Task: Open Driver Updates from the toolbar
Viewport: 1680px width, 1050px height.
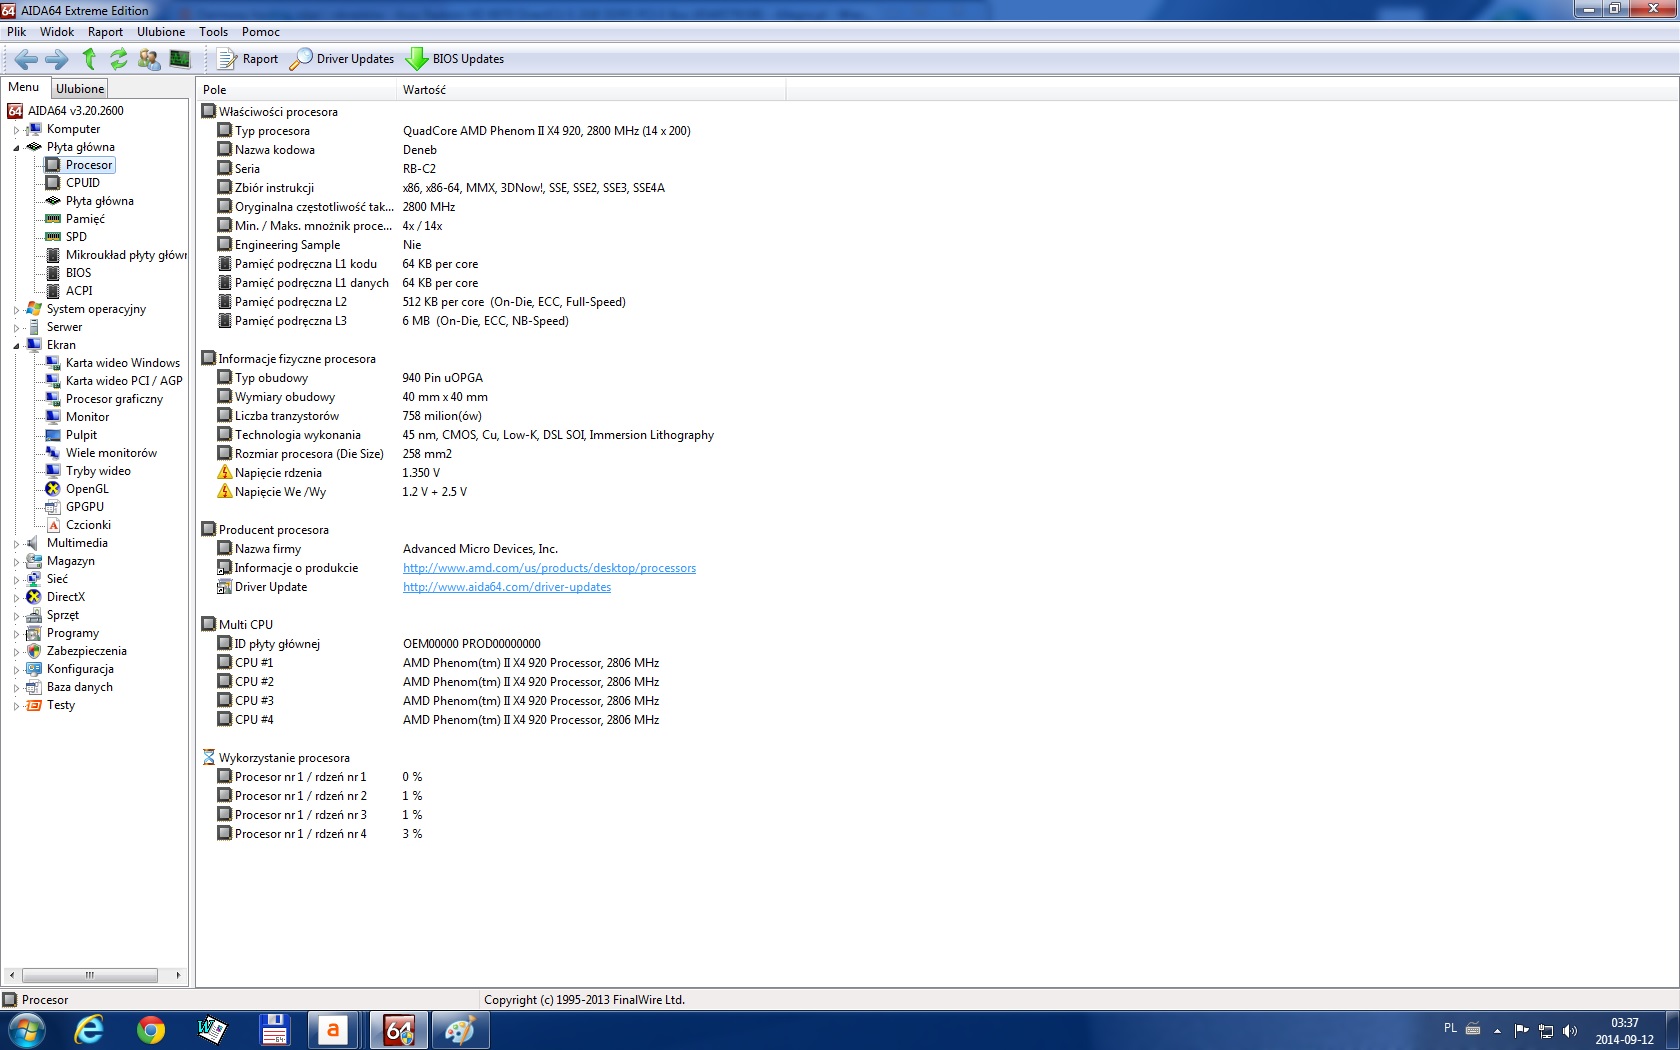Action: click(342, 59)
